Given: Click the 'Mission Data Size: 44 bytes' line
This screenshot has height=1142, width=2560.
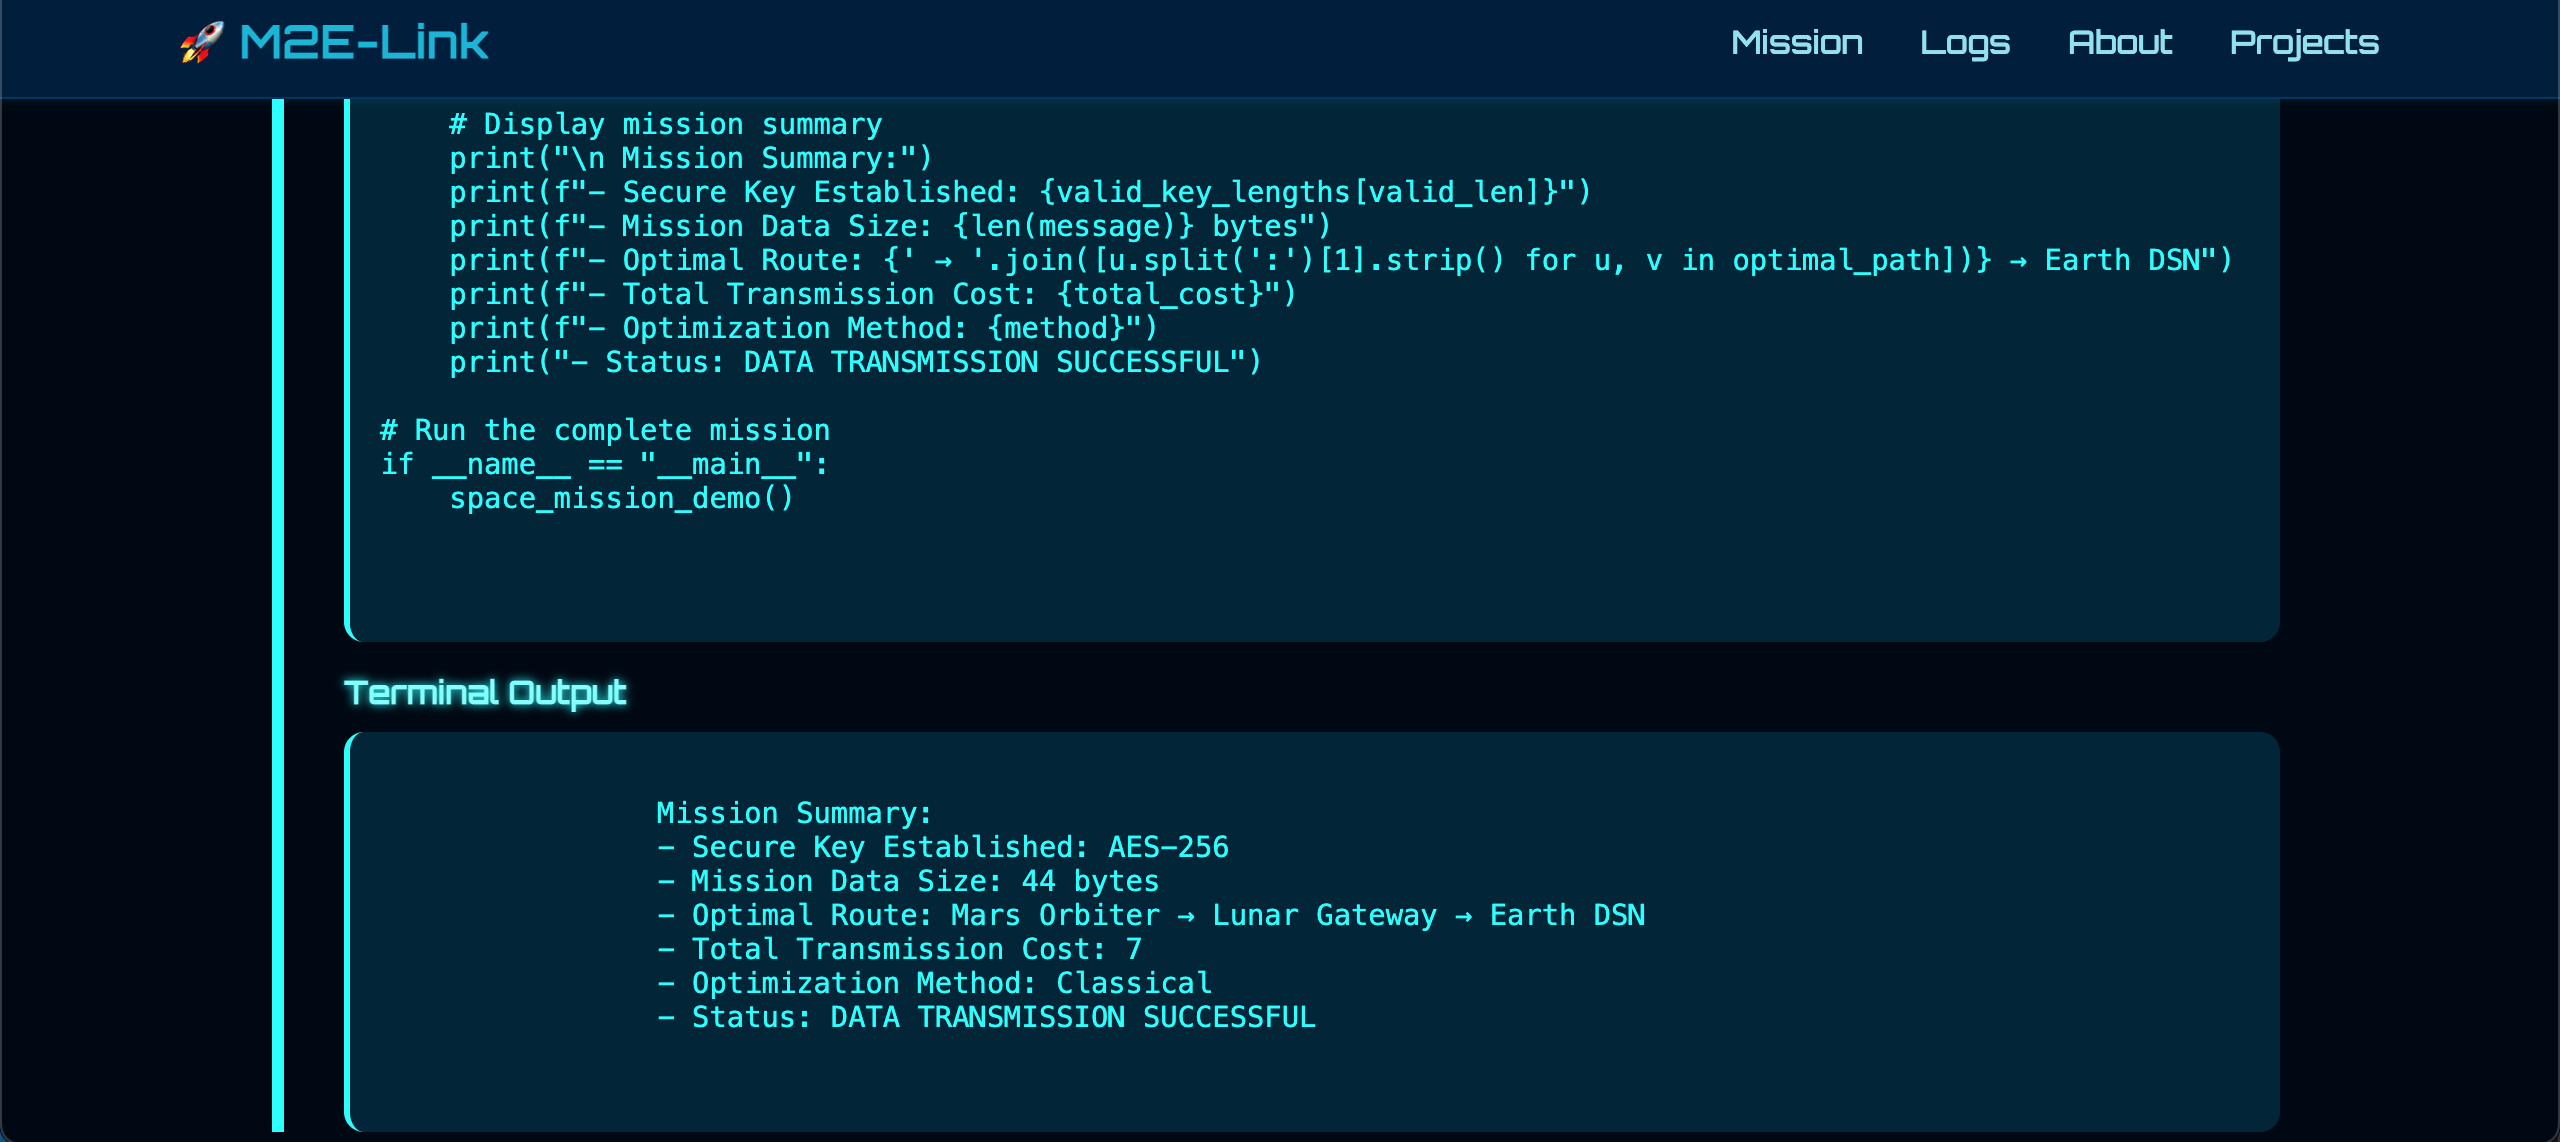Looking at the screenshot, I should [907, 881].
